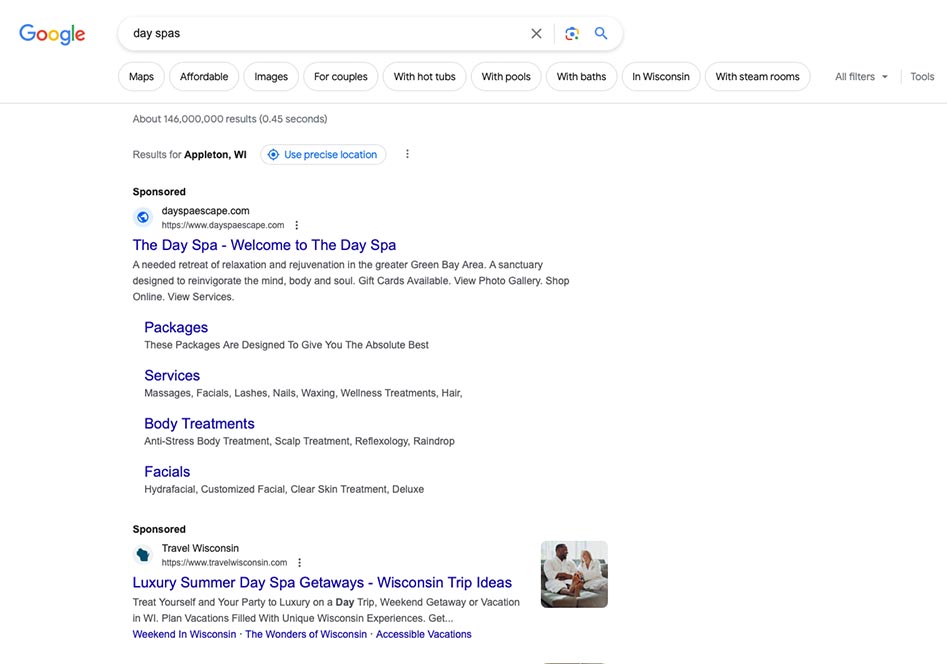This screenshot has height=664, width=947.
Task: Click the magnifying glass search icon
Action: 601,33
